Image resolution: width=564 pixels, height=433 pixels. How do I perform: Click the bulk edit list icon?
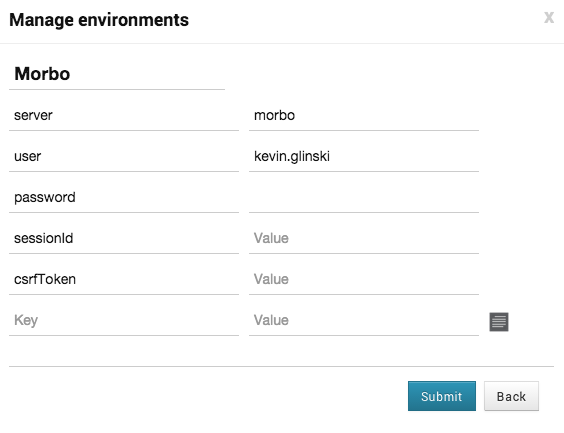coord(499,322)
